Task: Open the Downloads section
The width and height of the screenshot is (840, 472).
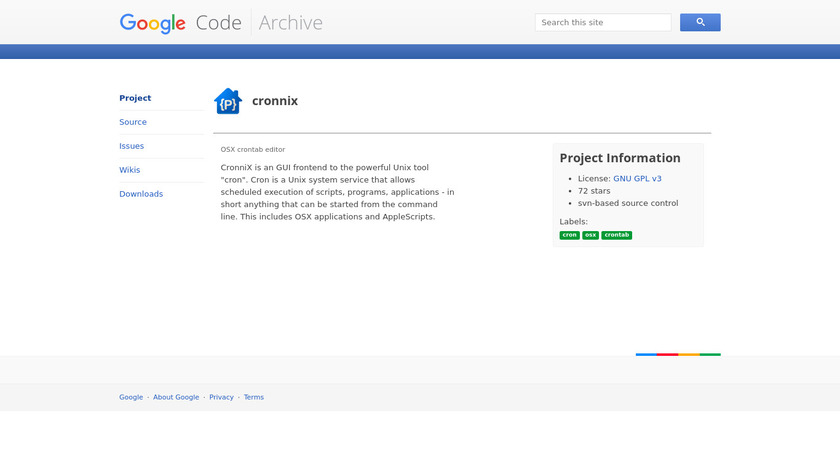Action: point(141,194)
